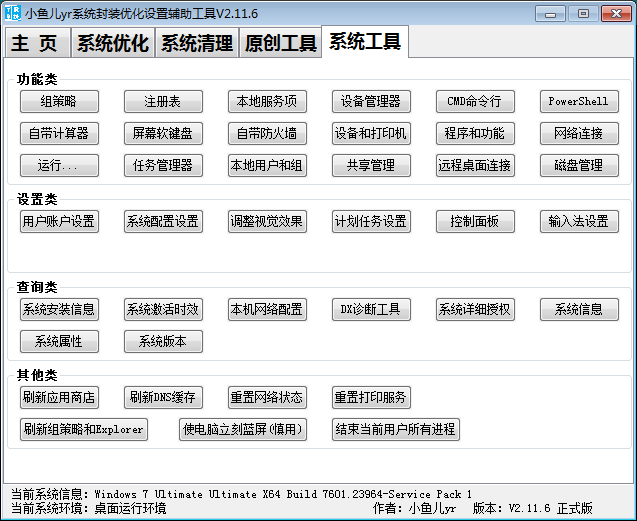Click 结束当前用户所有进程 button
Image resolution: width=637 pixels, height=521 pixels.
pos(396,430)
